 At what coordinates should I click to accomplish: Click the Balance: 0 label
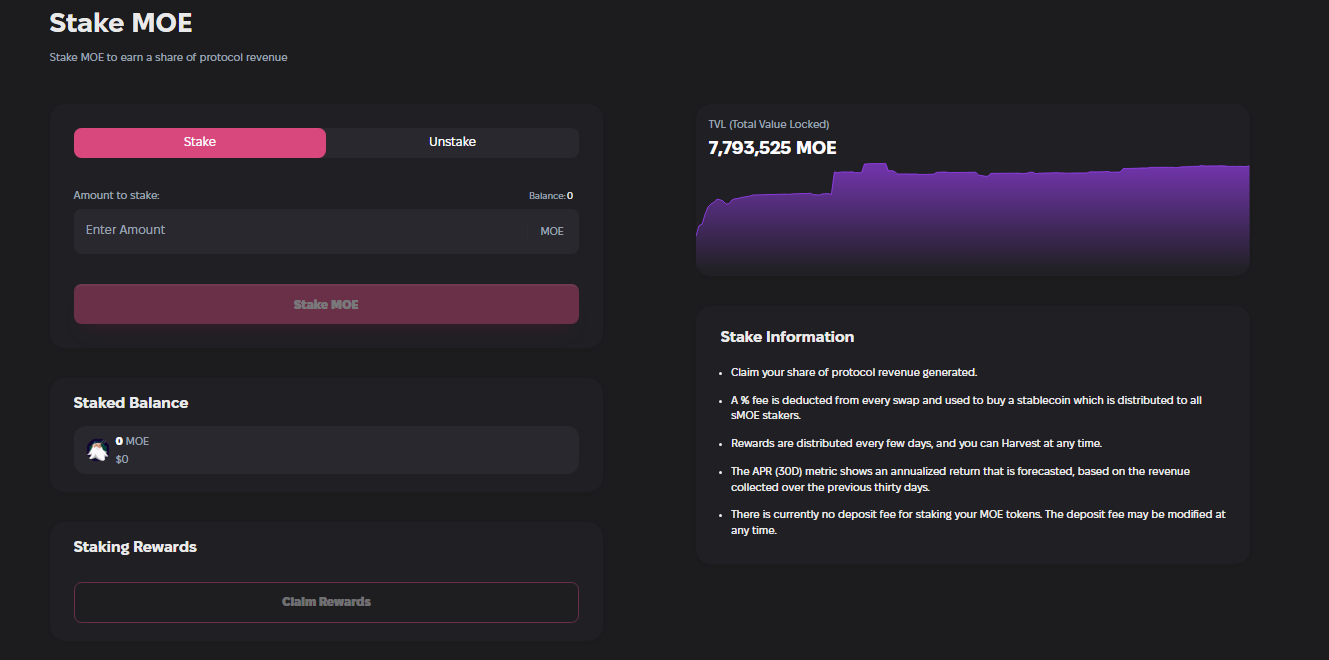[x=551, y=196]
